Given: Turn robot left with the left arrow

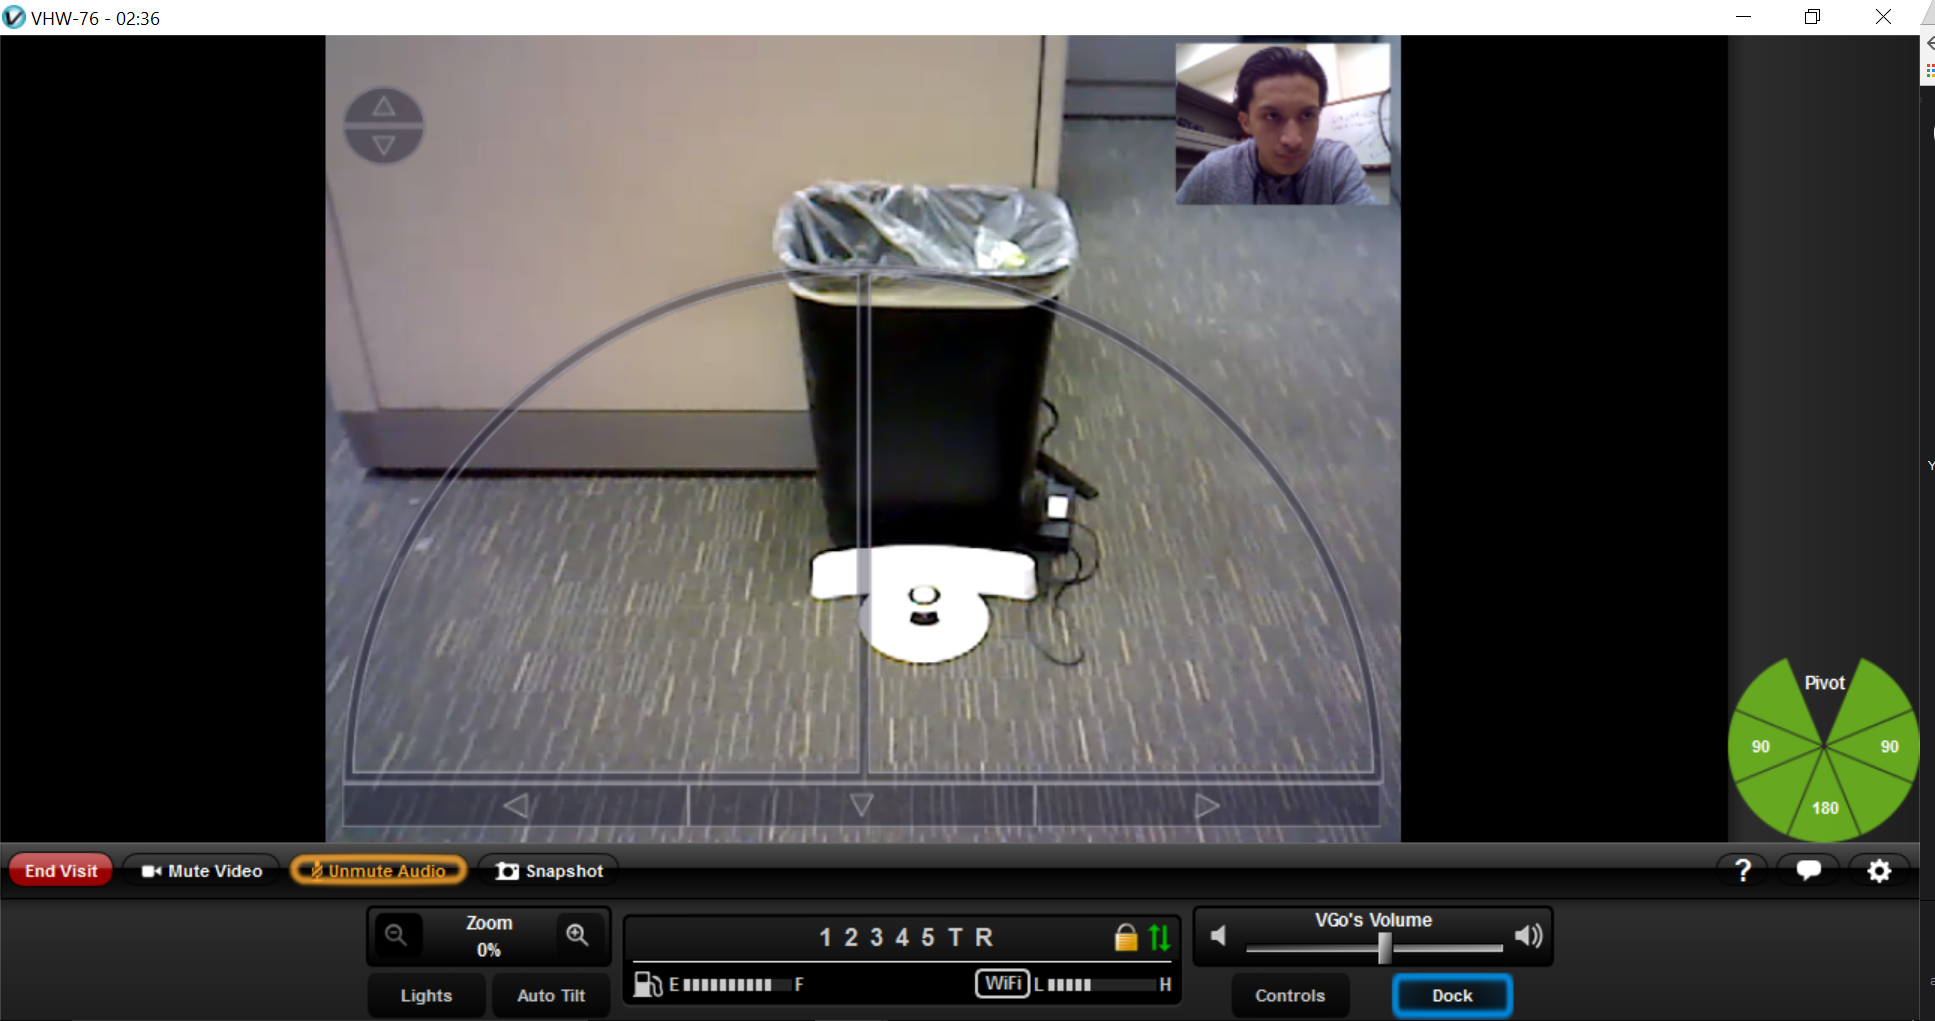Looking at the screenshot, I should point(516,805).
